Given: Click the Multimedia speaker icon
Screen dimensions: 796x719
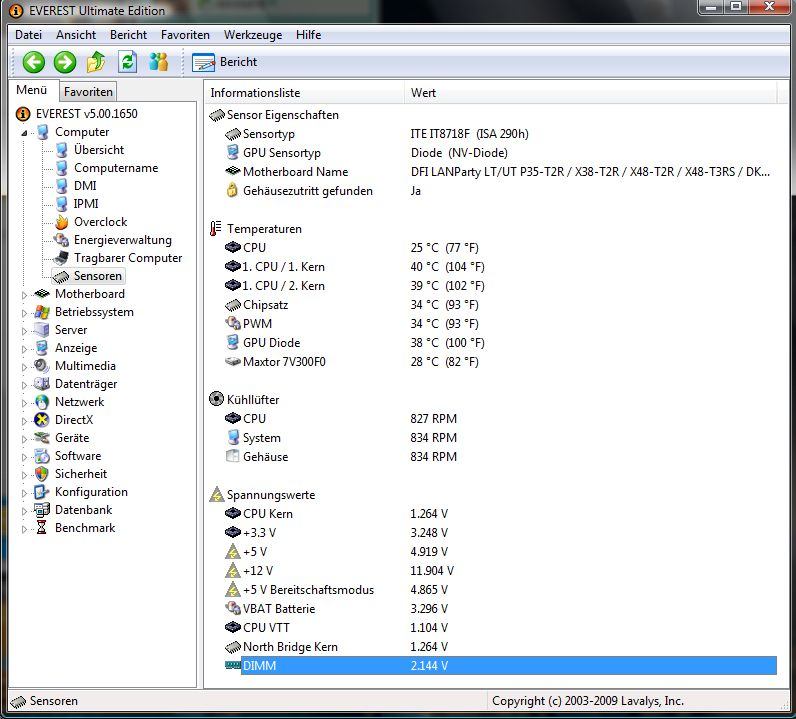Looking at the screenshot, I should 42,366.
